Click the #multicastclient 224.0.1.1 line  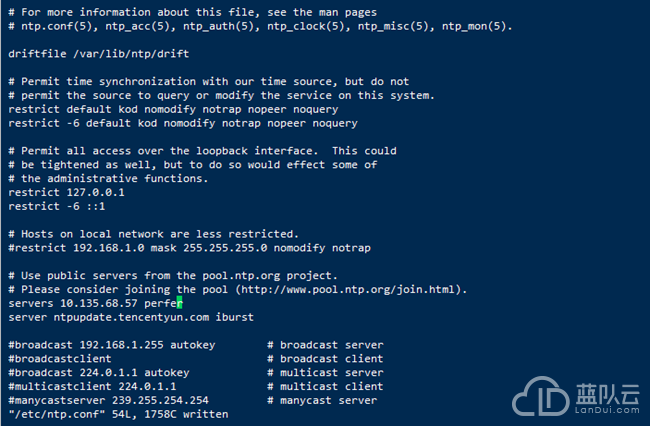pos(92,386)
